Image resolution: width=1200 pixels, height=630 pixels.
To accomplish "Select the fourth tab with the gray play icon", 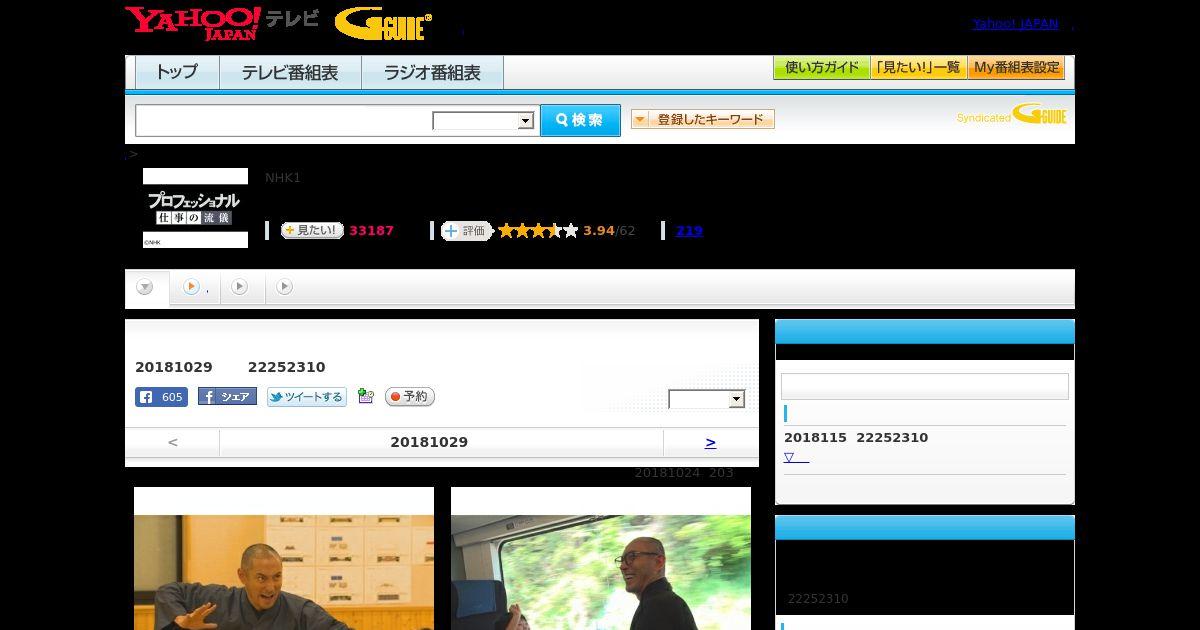I will coord(285,287).
